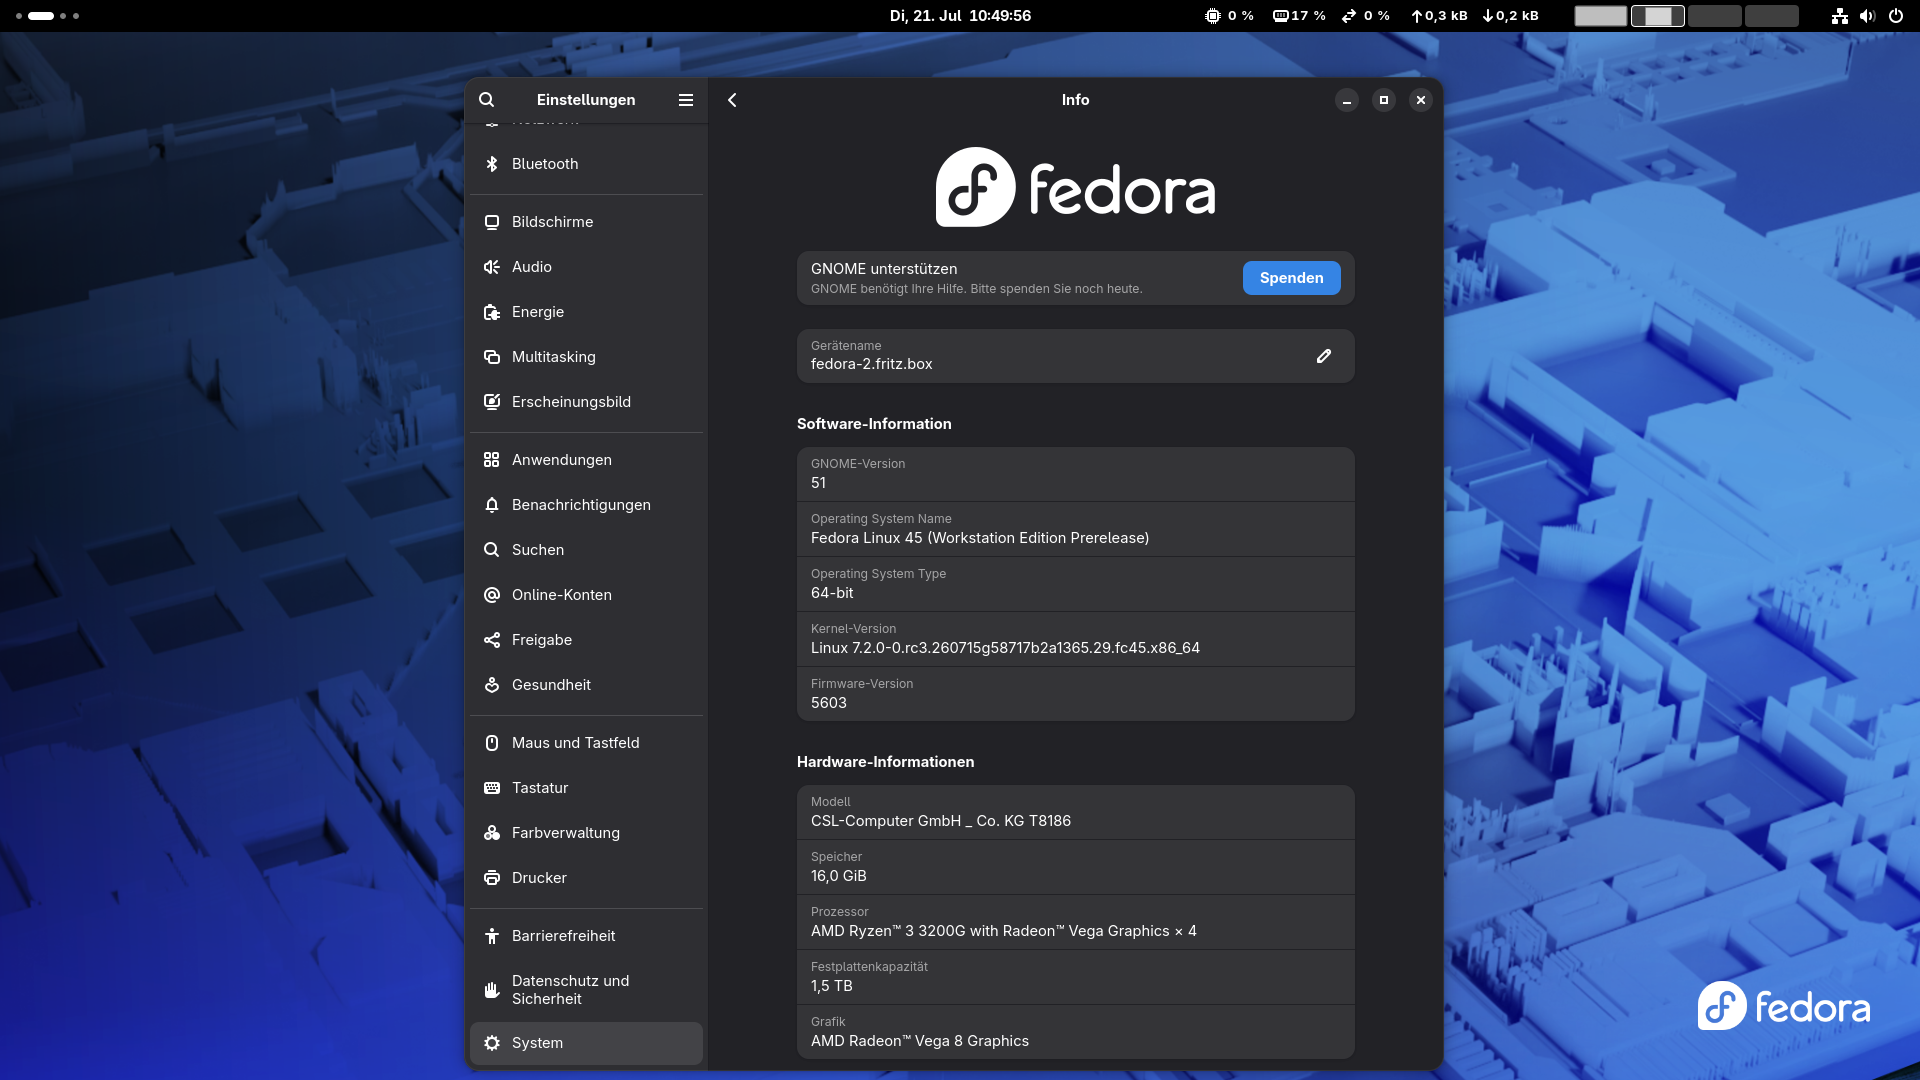This screenshot has height=1080, width=1920.
Task: Select Drucker in the sidebar
Action: click(x=586, y=878)
